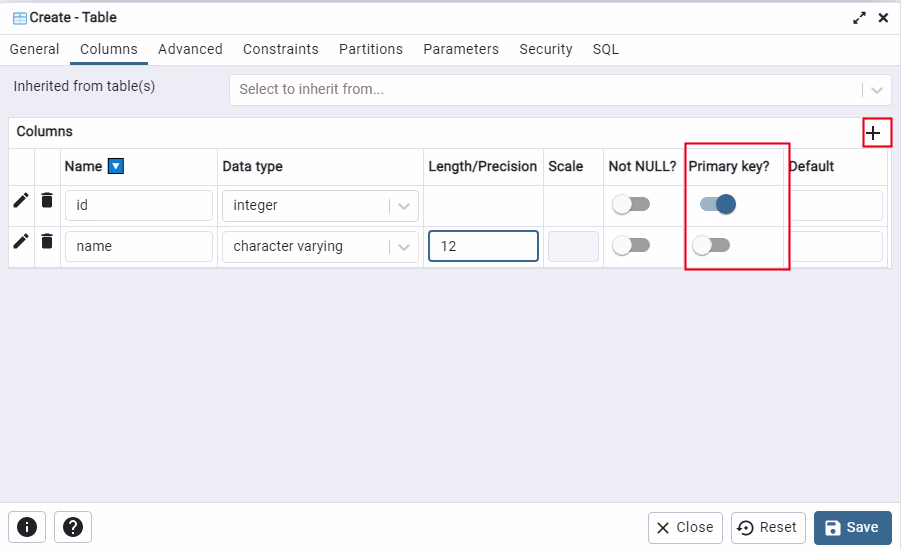Open the help question mark button
The height and width of the screenshot is (549, 901).
[73, 527]
